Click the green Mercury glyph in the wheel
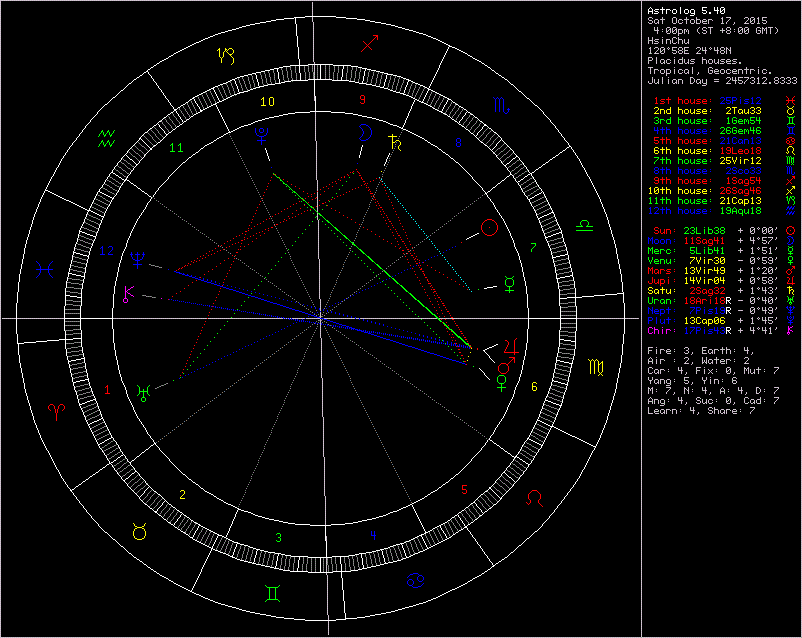Screen dimensions: 802x638 (509, 281)
